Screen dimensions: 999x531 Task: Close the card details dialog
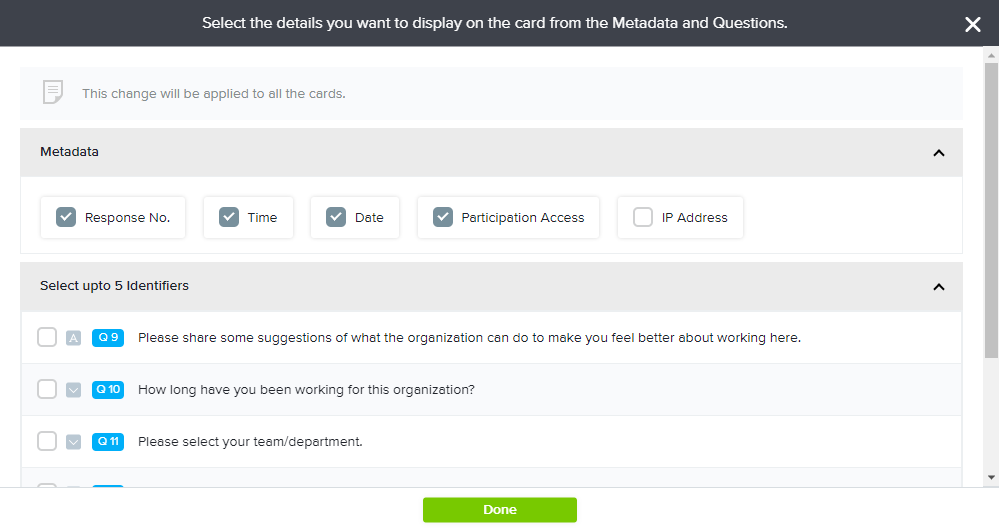tap(972, 24)
